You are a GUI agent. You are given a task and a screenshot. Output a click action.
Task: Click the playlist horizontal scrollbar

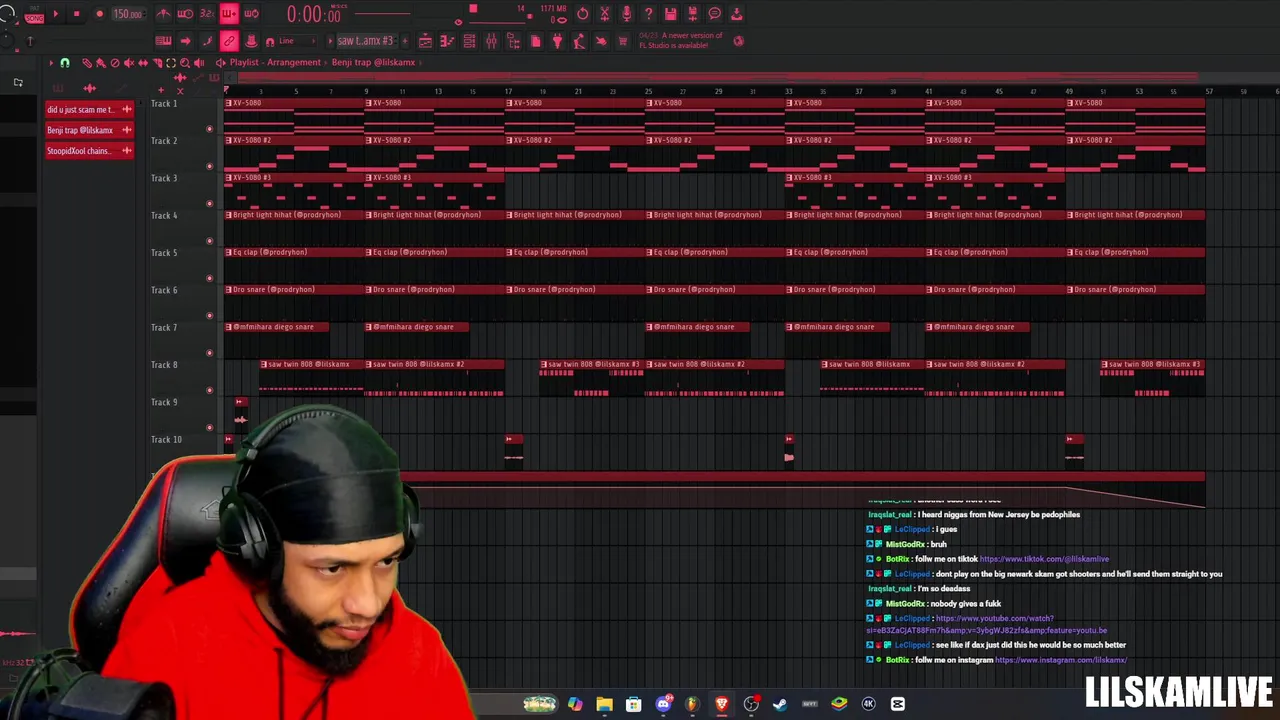(715, 77)
